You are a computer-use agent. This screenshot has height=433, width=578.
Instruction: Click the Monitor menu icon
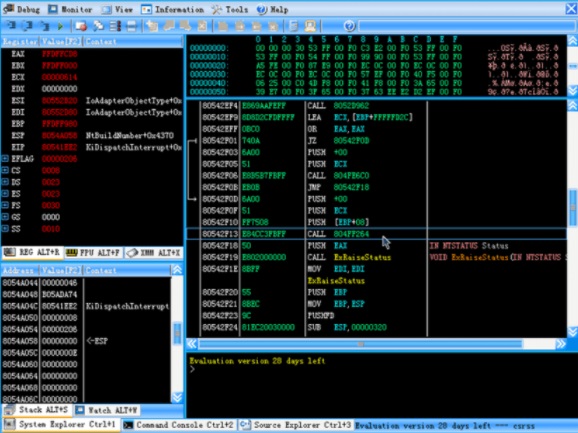[x=53, y=9]
